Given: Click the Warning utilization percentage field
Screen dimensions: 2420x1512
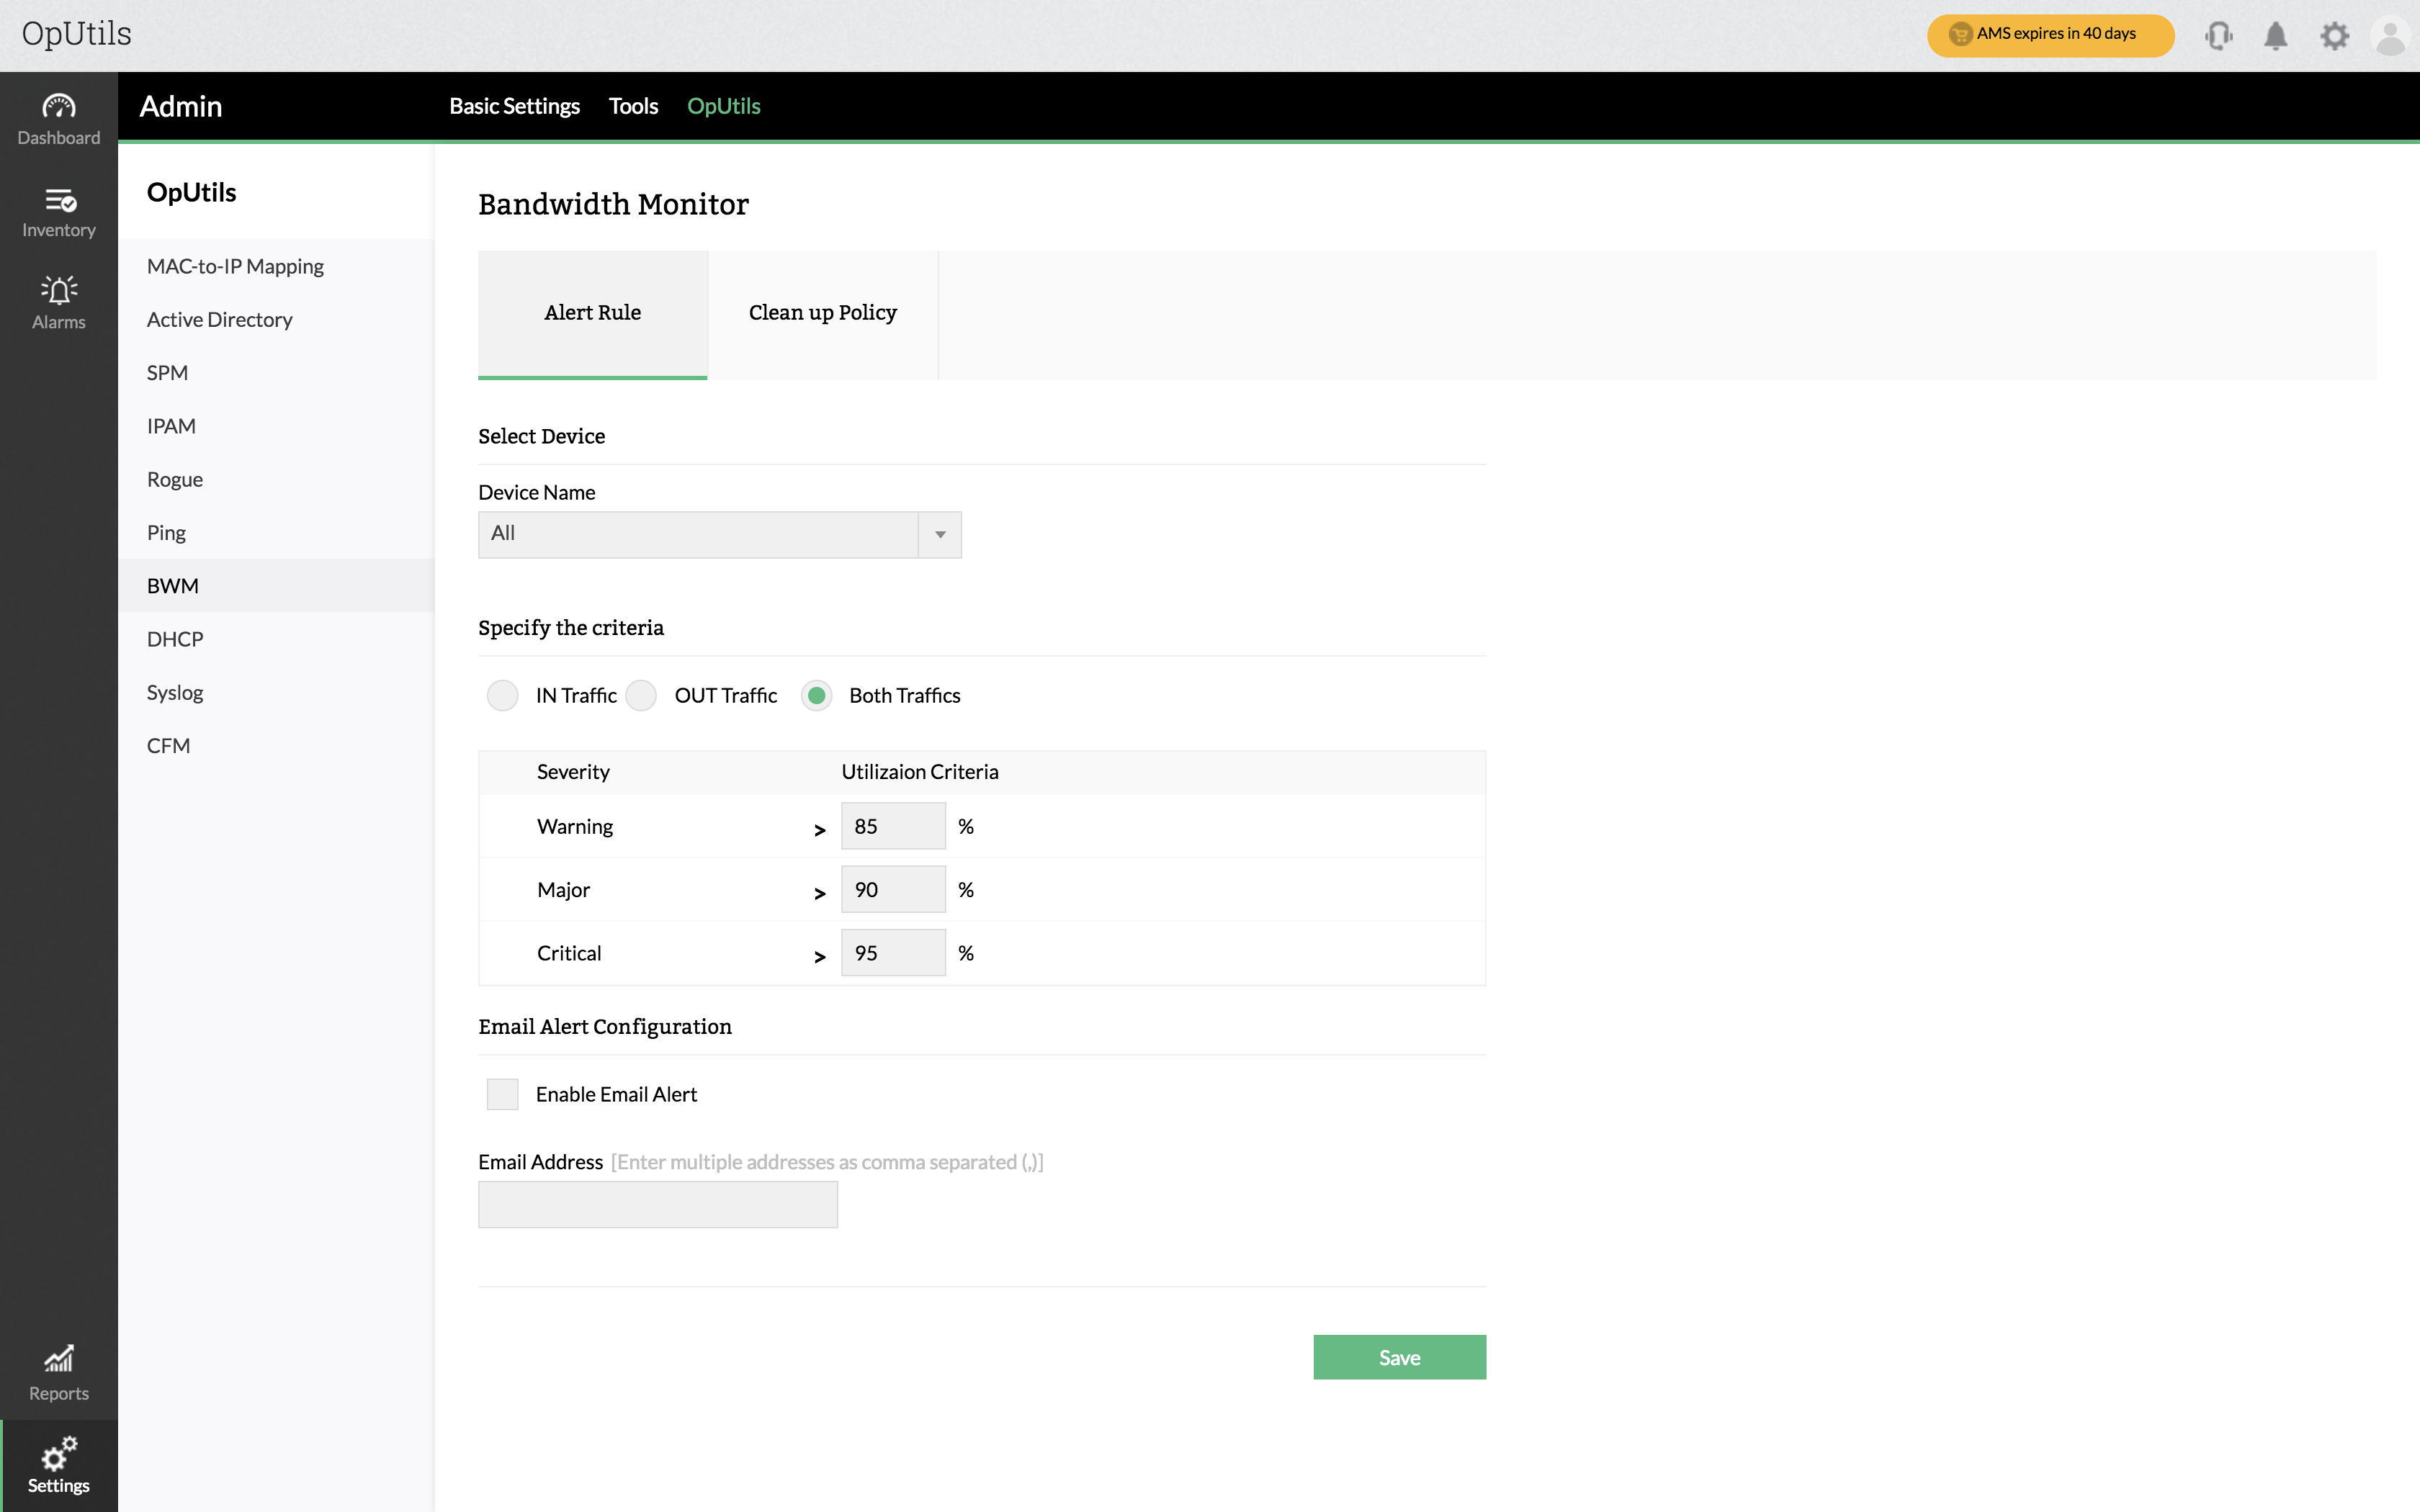Looking at the screenshot, I should (x=892, y=826).
